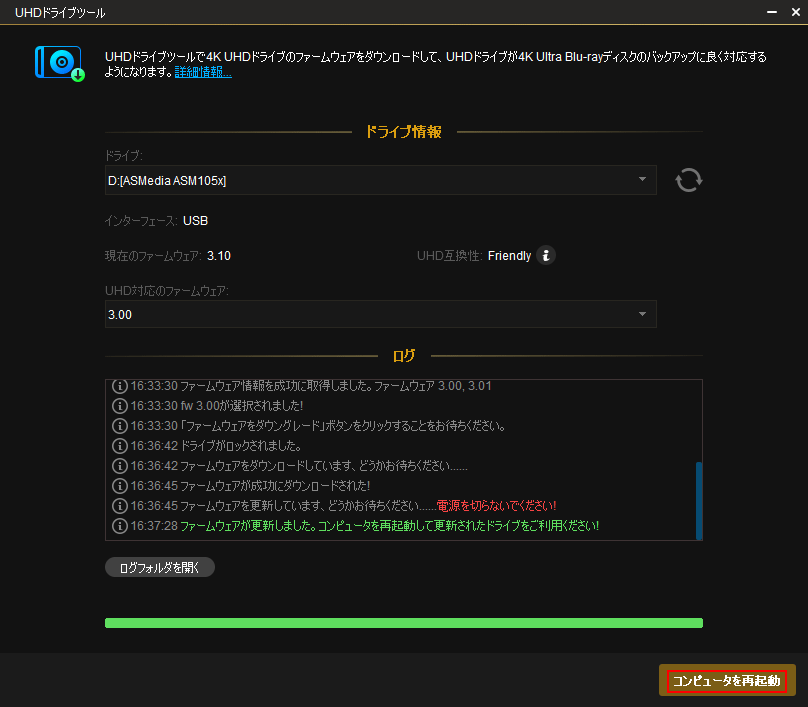Viewport: 808px width, 707px height.
Task: Expand the UHD firmware version 3.00 dropdown
Action: click(x=380, y=314)
